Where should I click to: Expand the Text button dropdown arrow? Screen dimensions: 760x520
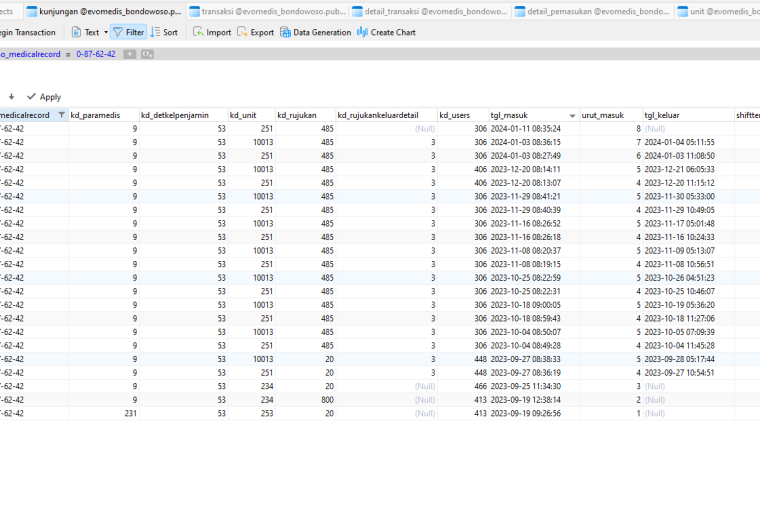coord(106,32)
